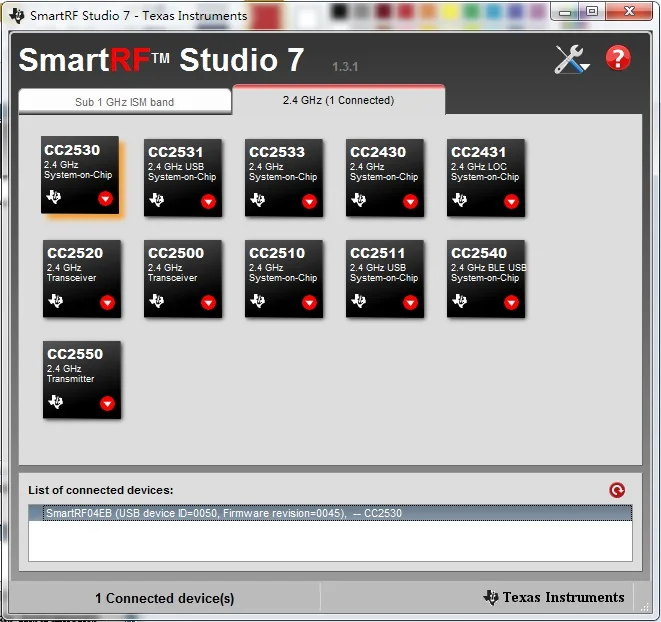Click the CC2431 title text
This screenshot has height=622, width=661.
tap(478, 152)
